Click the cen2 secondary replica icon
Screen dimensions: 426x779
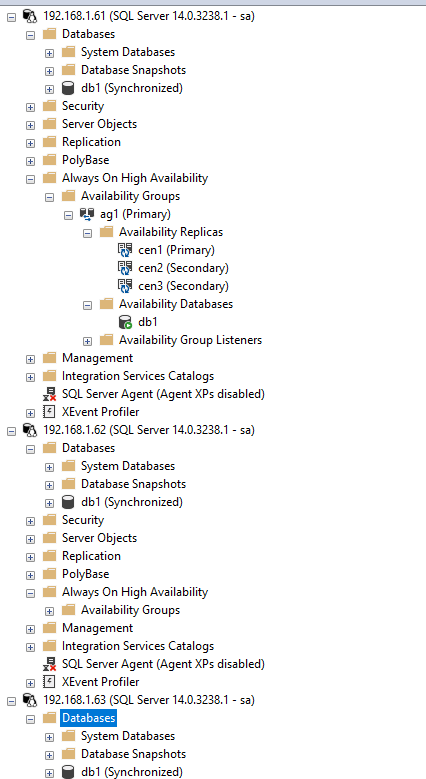coord(125,268)
